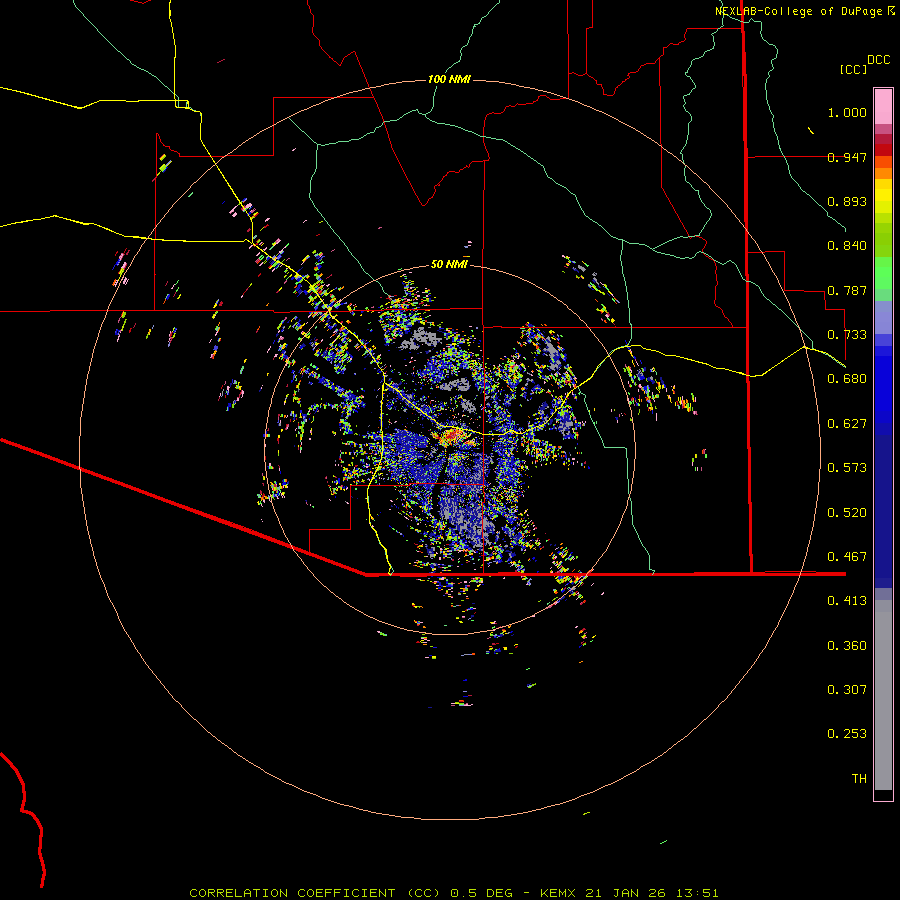Click the 0.627 color scale value
Screen dimensions: 900x900
point(847,424)
